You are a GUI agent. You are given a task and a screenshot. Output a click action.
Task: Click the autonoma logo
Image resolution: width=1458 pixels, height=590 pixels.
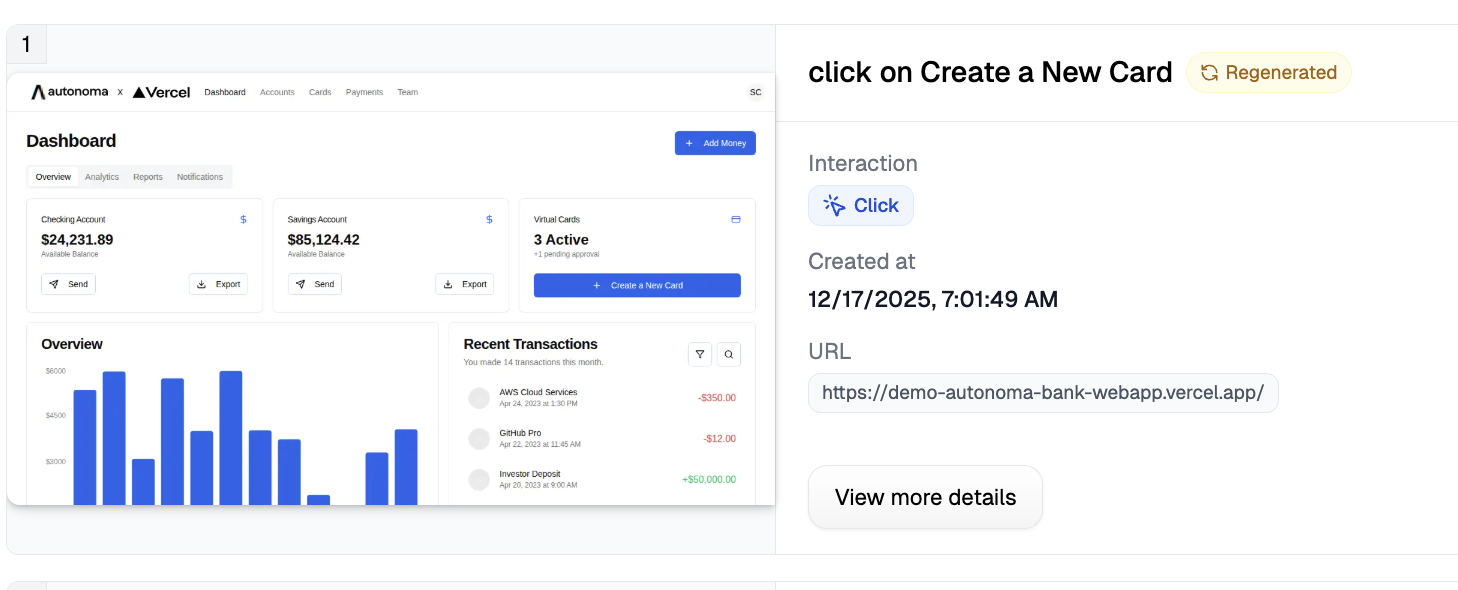[69, 92]
